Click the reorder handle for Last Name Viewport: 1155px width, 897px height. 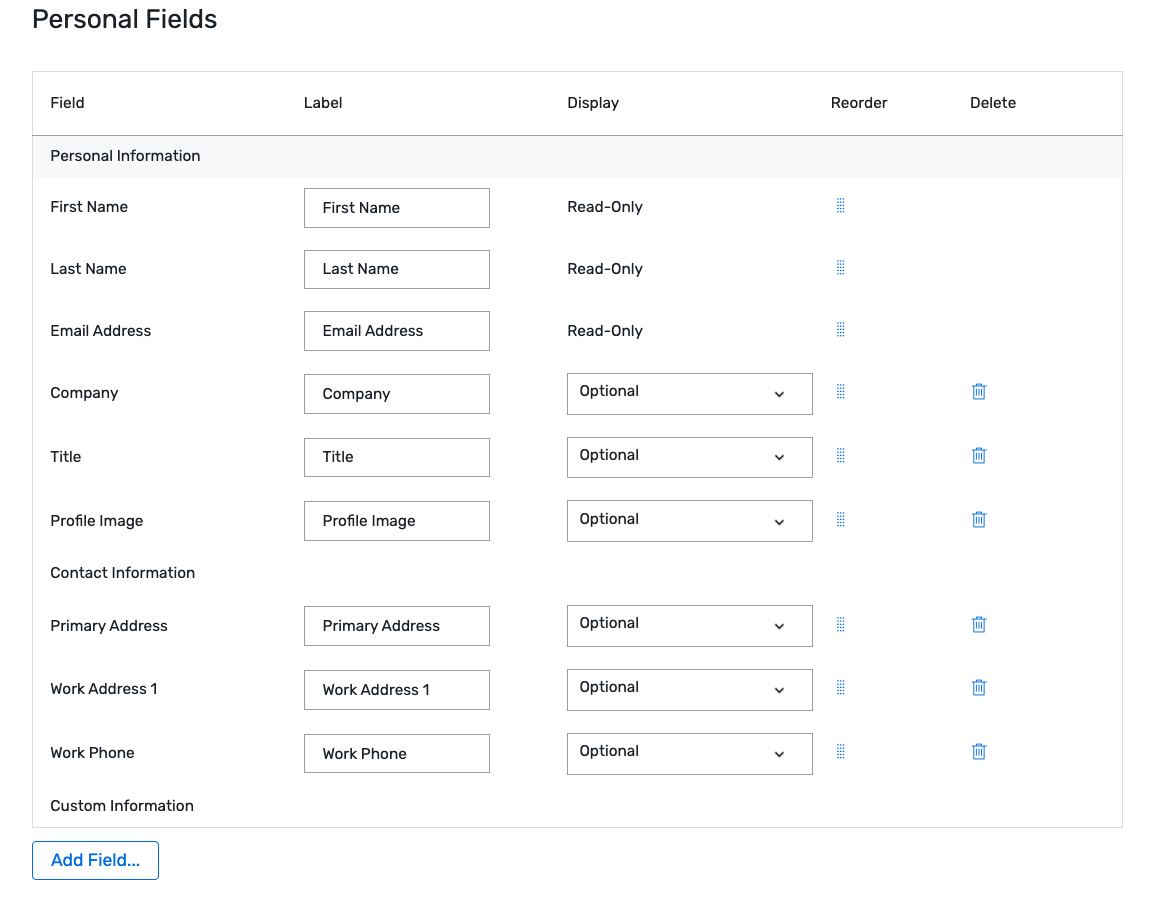[840, 267]
